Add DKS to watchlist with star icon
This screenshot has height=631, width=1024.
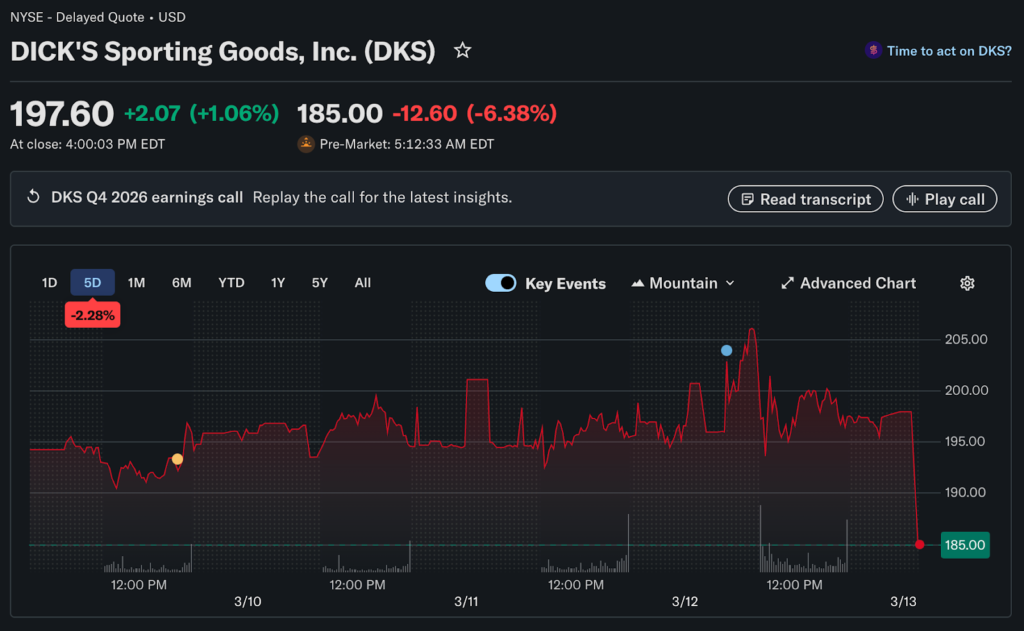[462, 50]
